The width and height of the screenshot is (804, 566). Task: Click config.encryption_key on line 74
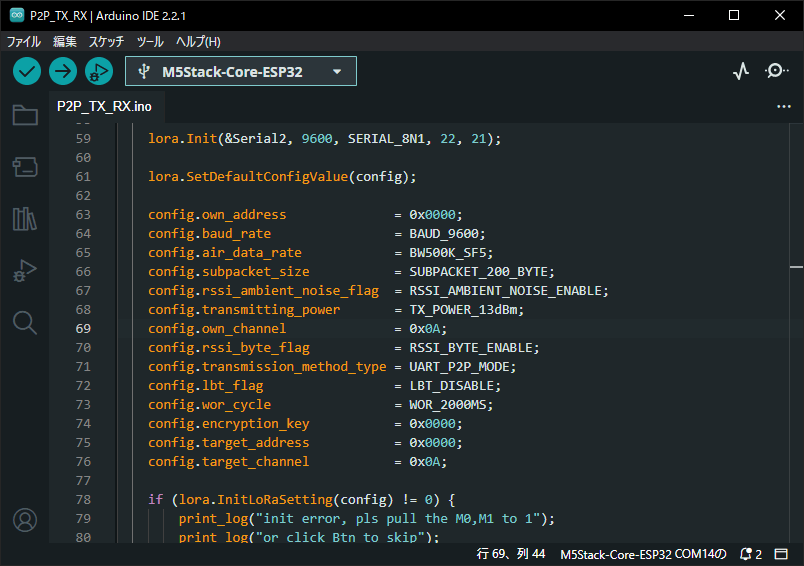pyautogui.click(x=229, y=423)
